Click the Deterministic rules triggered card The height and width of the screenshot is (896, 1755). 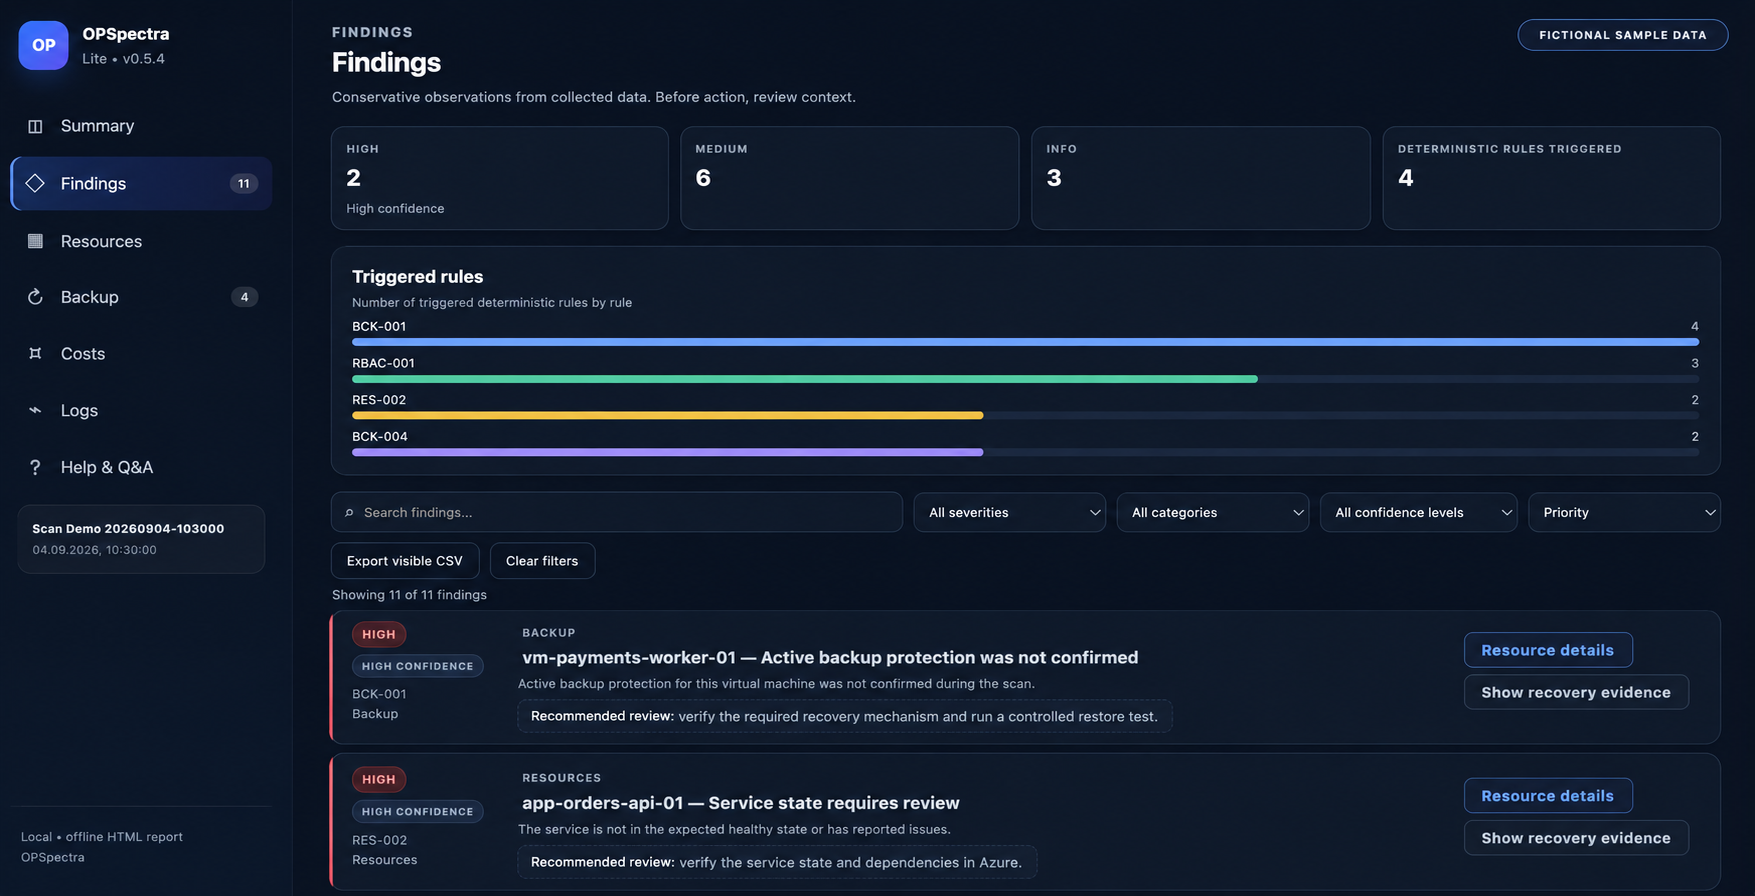(x=1552, y=178)
